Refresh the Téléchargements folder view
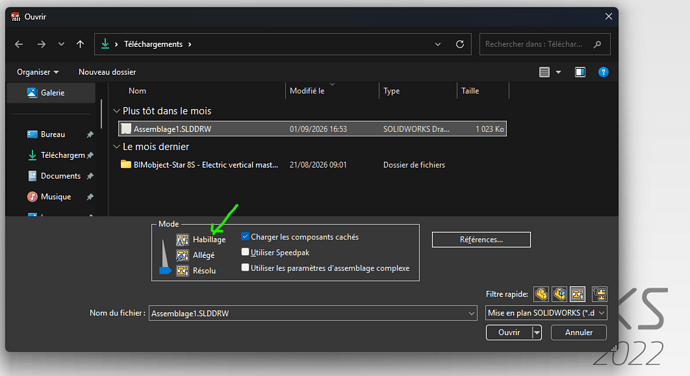690x376 pixels. click(460, 44)
